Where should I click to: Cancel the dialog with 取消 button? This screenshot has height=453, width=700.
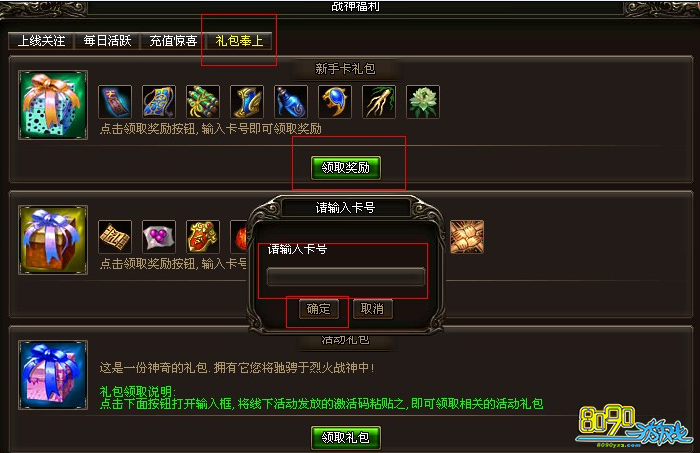372,309
